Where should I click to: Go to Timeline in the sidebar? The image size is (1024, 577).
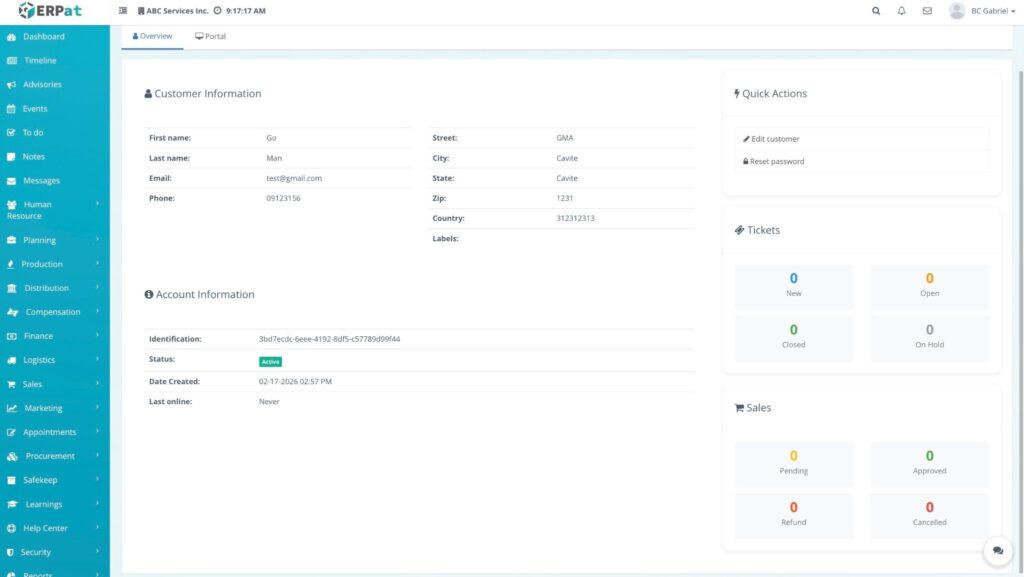click(x=40, y=61)
